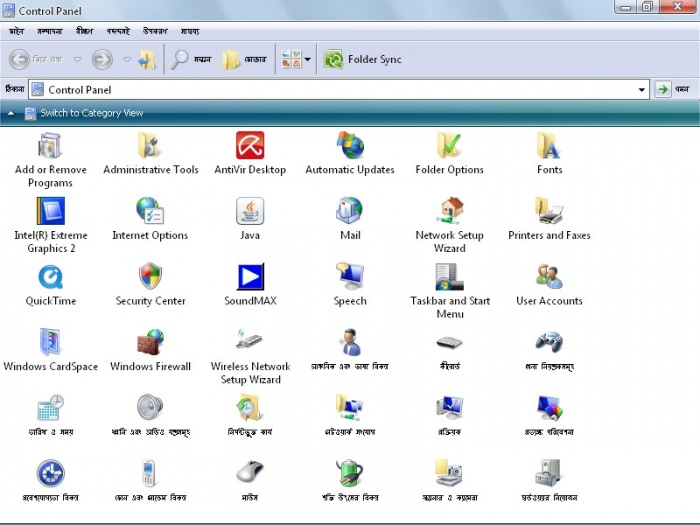Viewport: 700px width, 525px height.
Task: Open Security Center
Action: (150, 285)
